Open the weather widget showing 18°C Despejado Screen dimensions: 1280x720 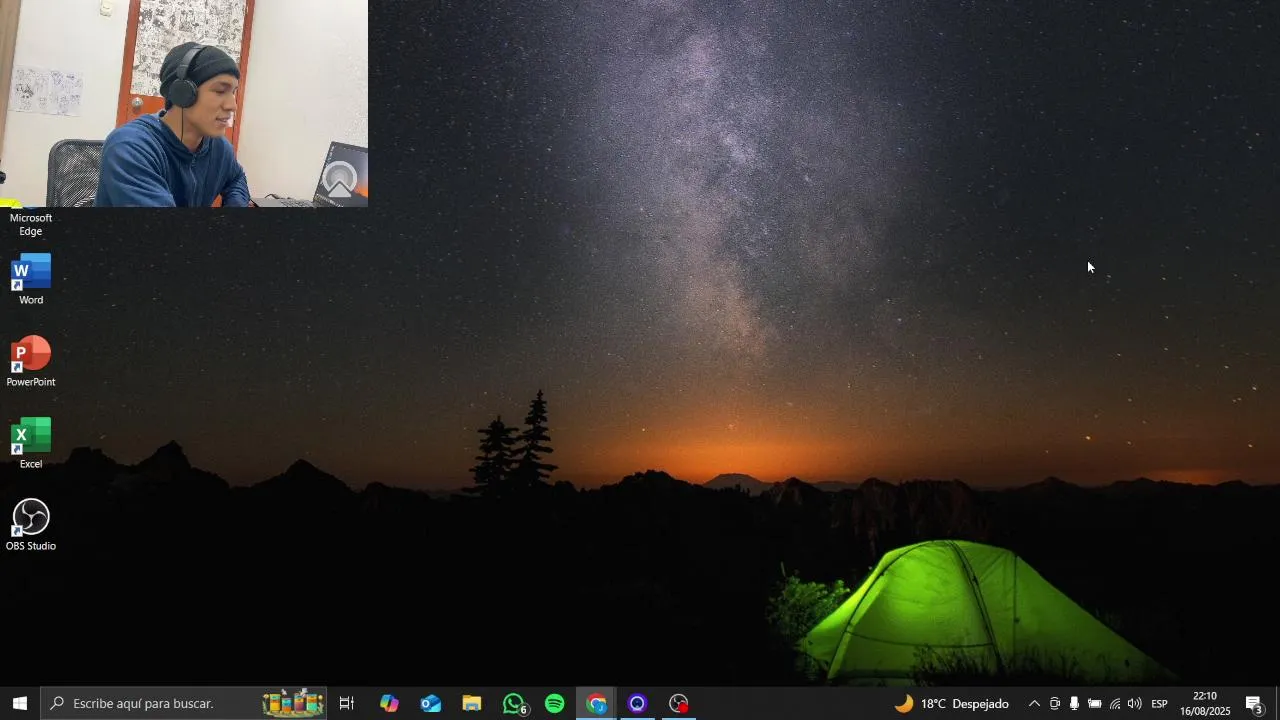951,704
